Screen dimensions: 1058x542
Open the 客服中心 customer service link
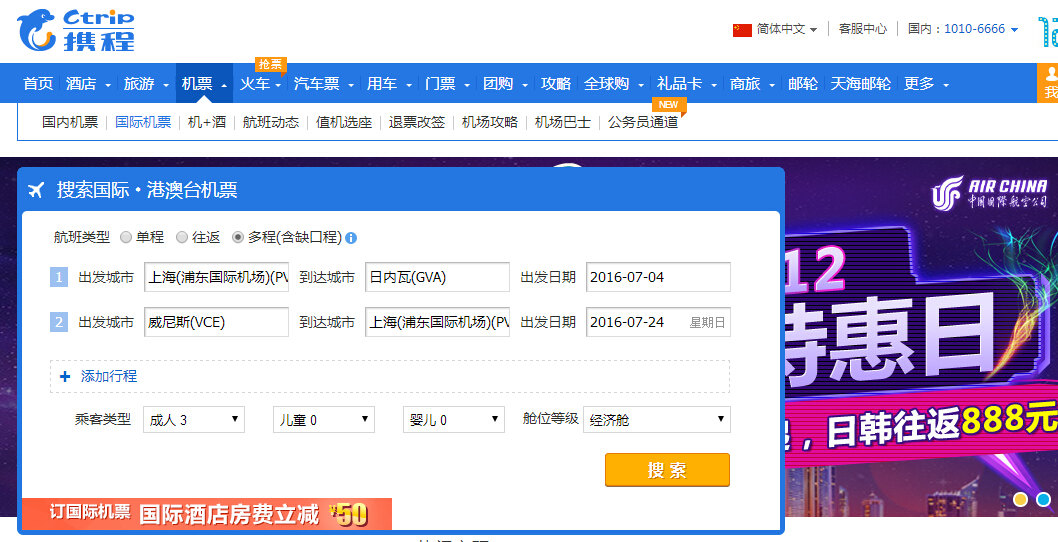(x=863, y=29)
